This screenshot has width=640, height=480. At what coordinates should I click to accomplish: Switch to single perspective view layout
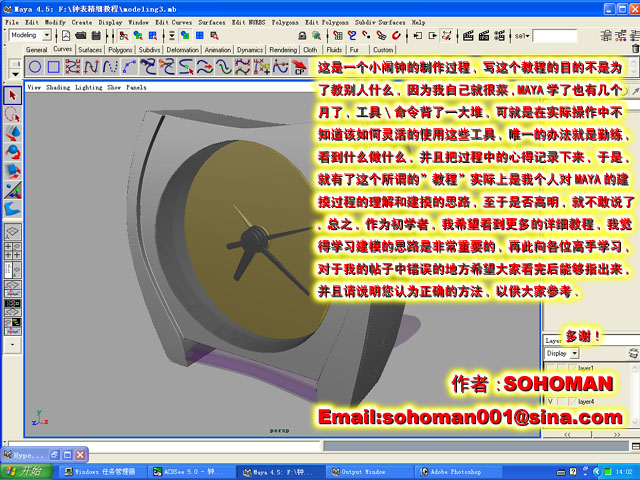[x=12, y=232]
